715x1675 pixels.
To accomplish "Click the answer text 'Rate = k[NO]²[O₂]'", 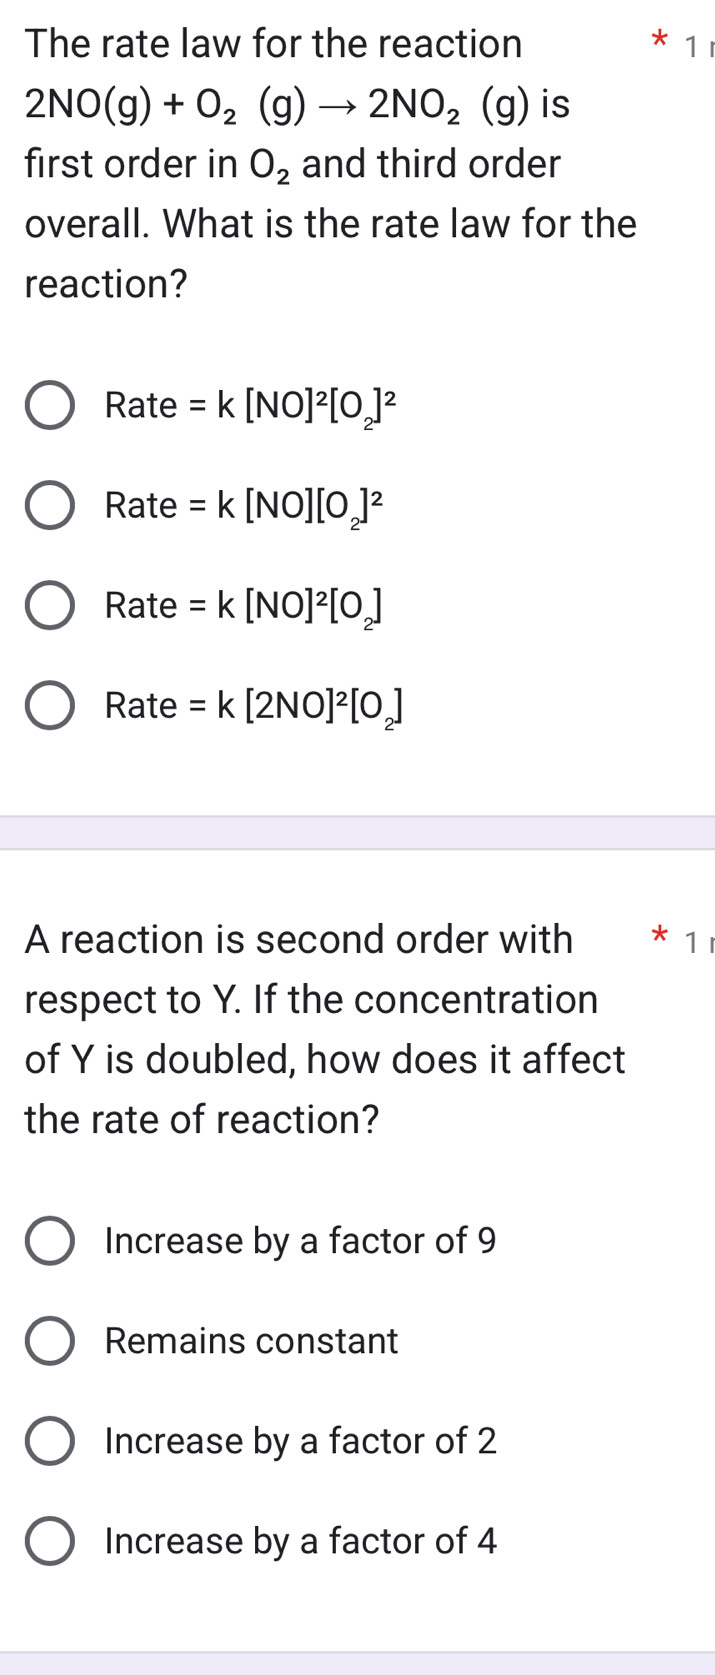I will 244,605.
